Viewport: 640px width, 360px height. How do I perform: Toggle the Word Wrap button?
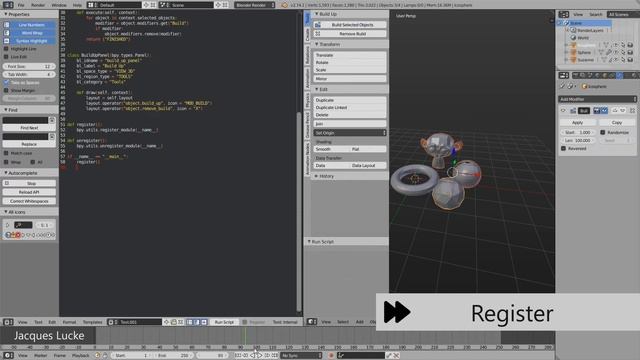(29, 33)
